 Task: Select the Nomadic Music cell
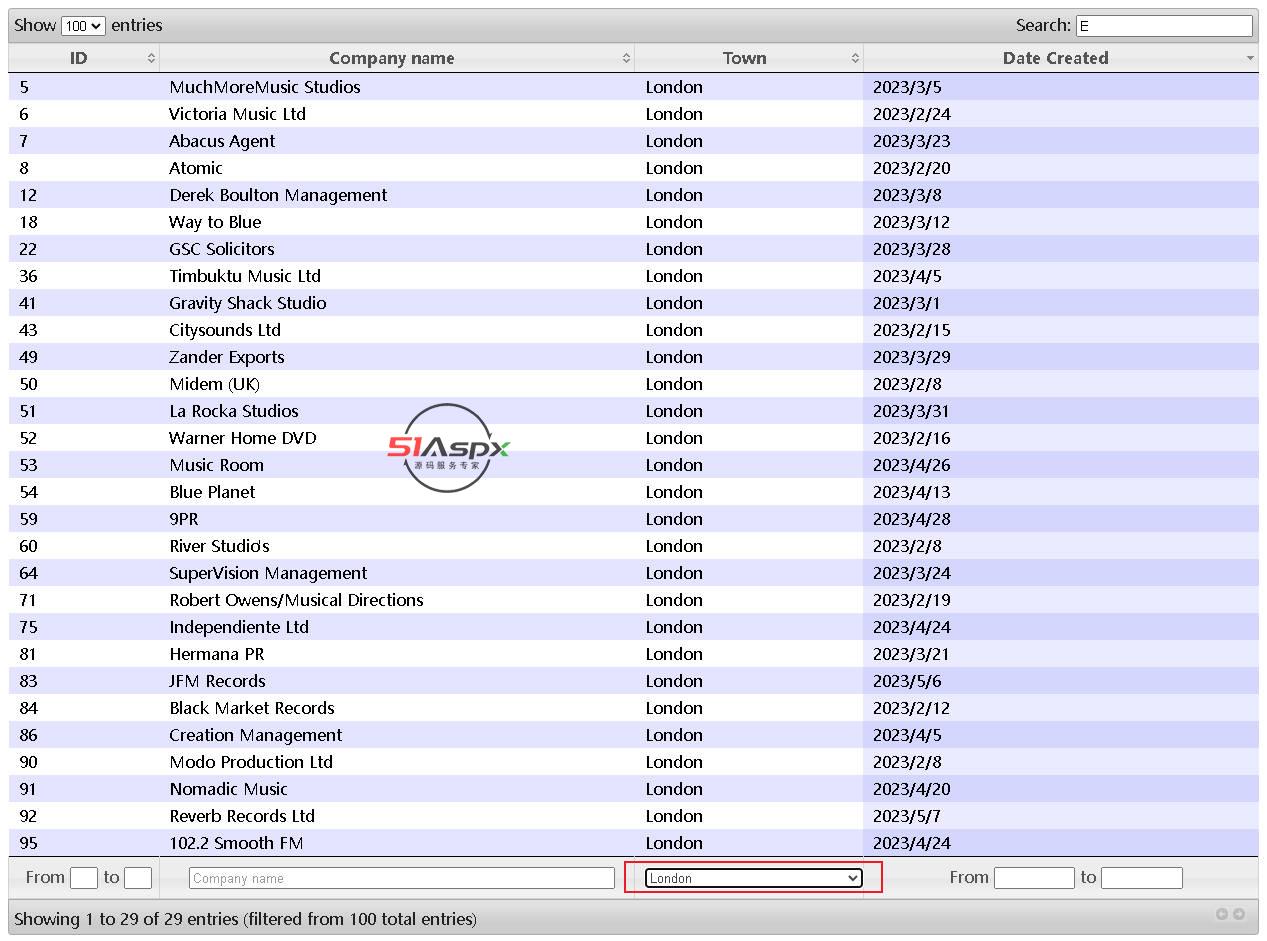[x=229, y=789]
